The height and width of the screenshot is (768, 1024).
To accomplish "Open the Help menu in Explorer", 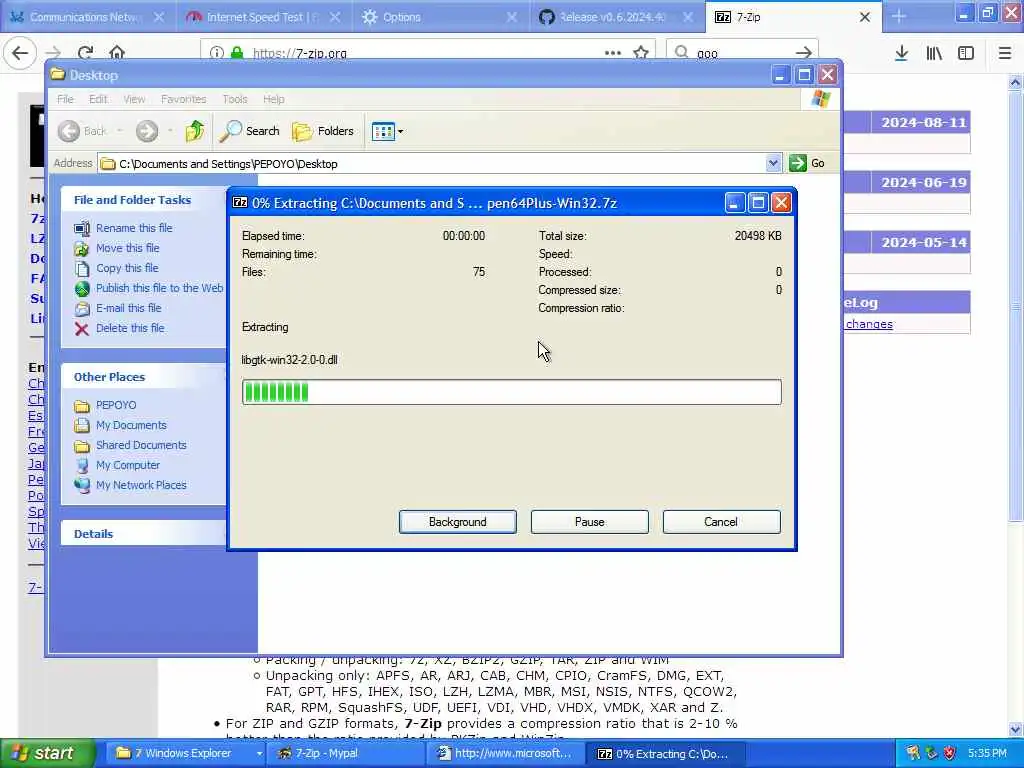I will pyautogui.click(x=274, y=99).
